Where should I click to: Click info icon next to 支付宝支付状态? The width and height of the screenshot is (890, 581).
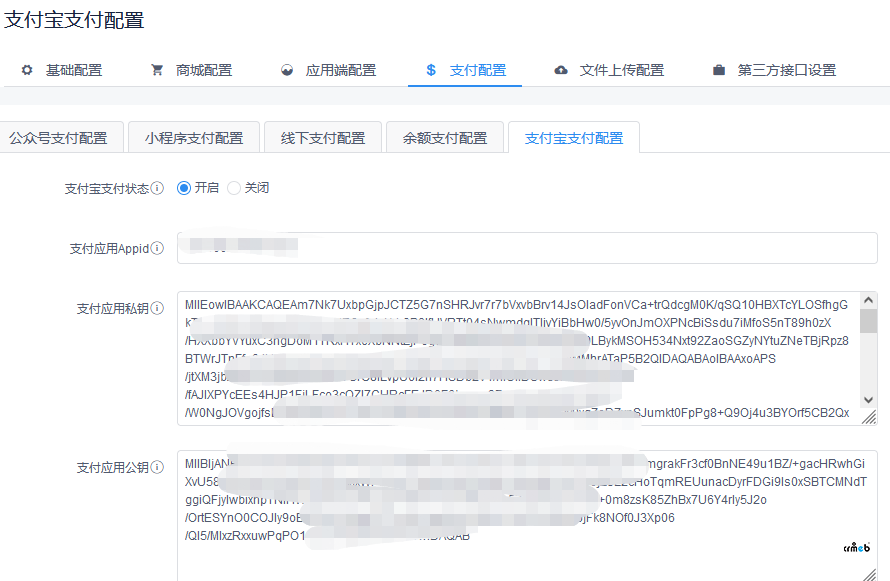[x=157, y=188]
